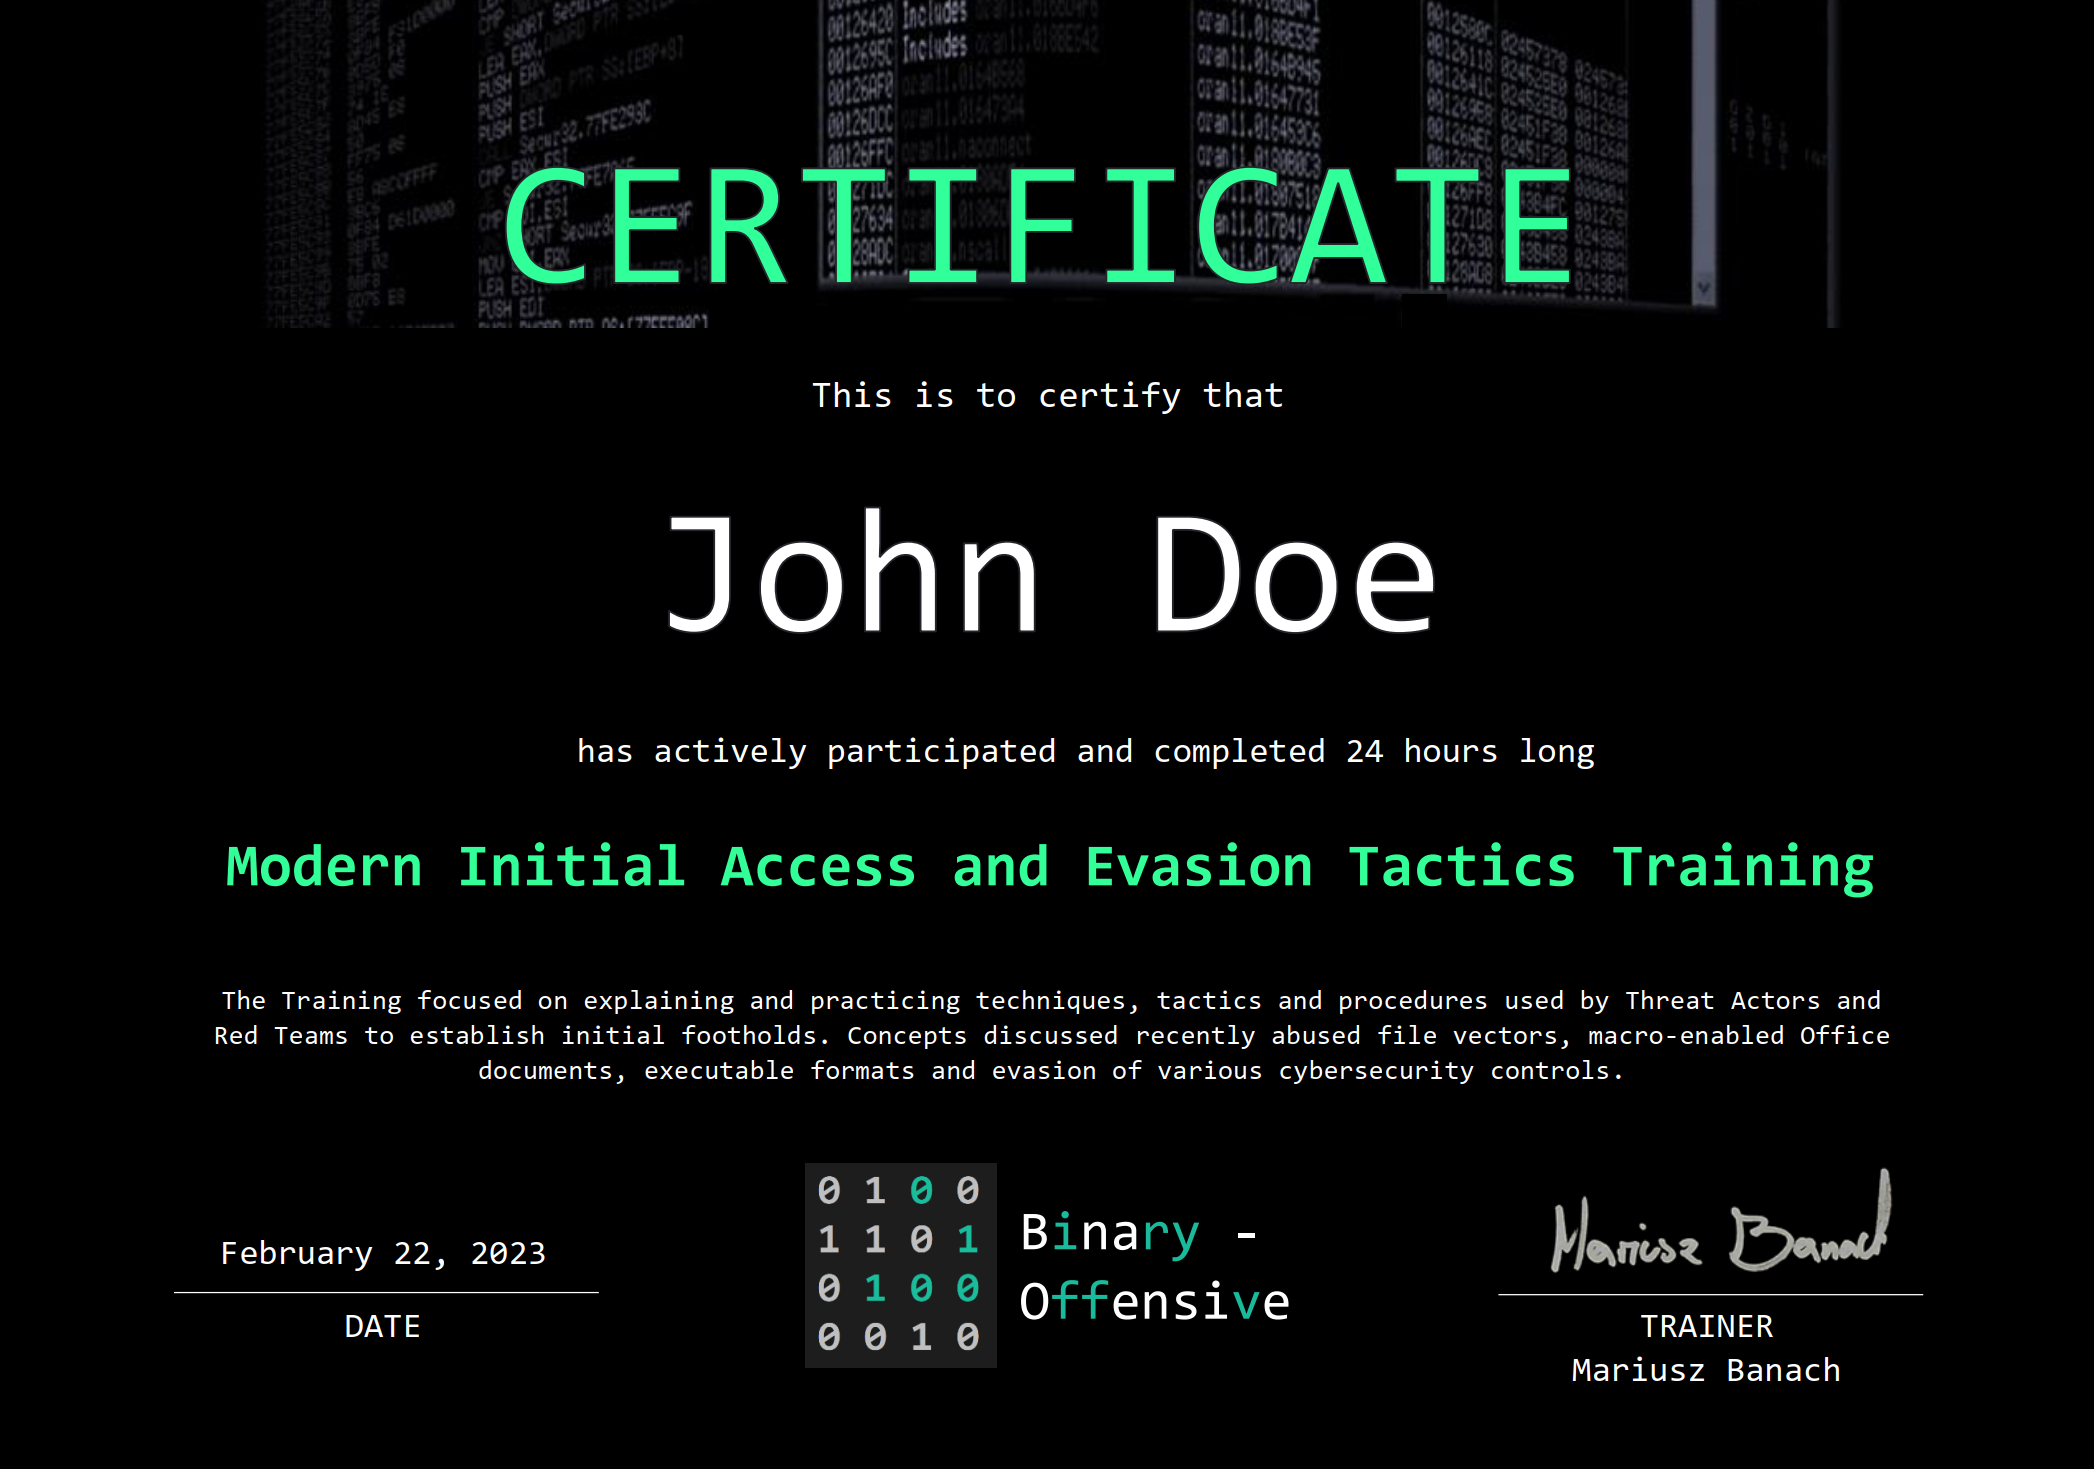The image size is (2094, 1469).
Task: Click the Modern Initial Access training title
Action: (1050, 867)
